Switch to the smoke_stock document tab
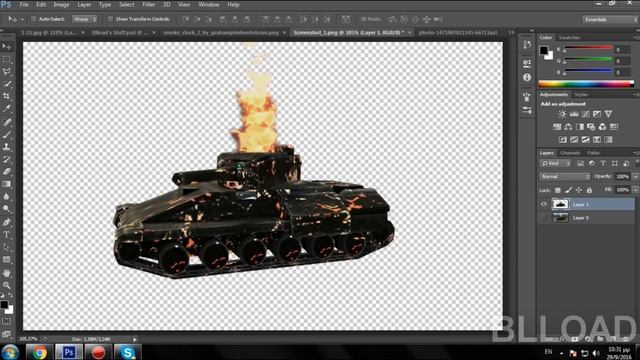Viewport: 640px width, 360px height. point(221,32)
